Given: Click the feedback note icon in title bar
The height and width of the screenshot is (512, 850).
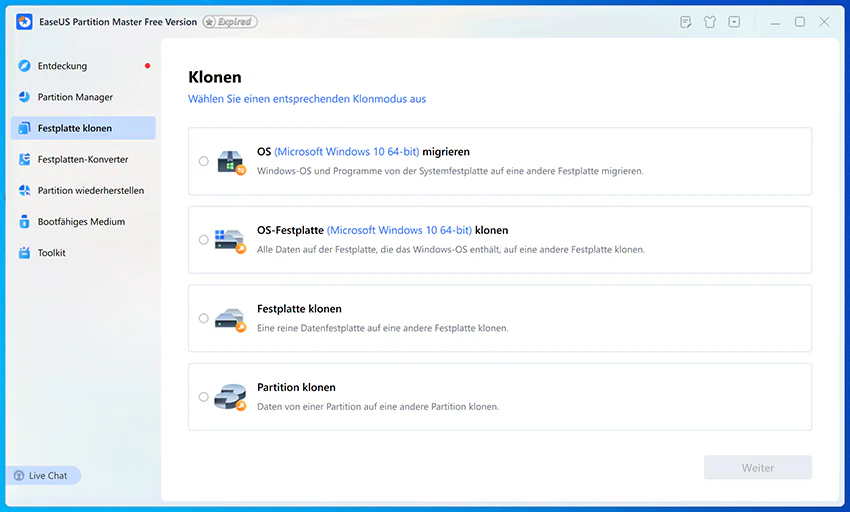Looking at the screenshot, I should 685,22.
